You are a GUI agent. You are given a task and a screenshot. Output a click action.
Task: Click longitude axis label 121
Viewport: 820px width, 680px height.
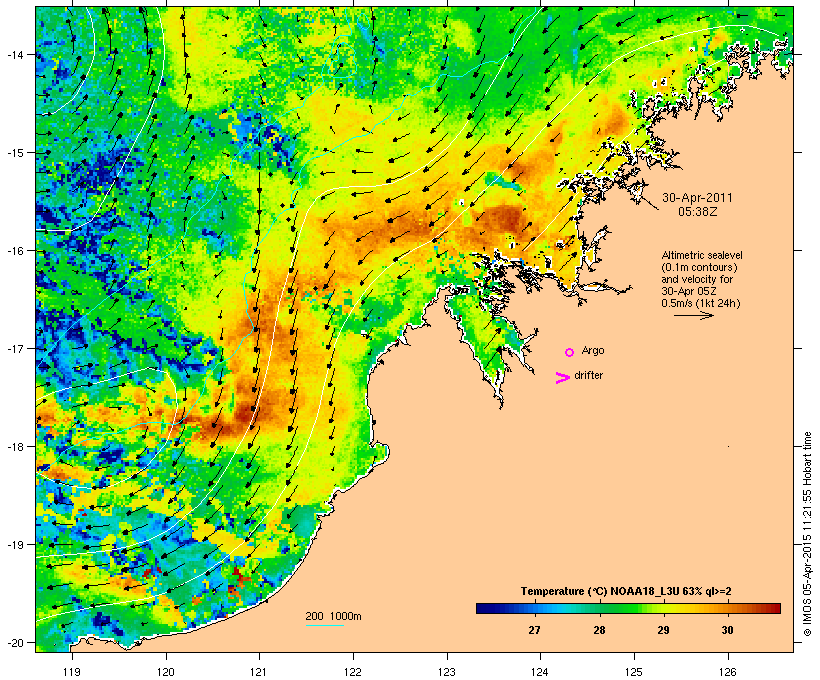(x=259, y=672)
